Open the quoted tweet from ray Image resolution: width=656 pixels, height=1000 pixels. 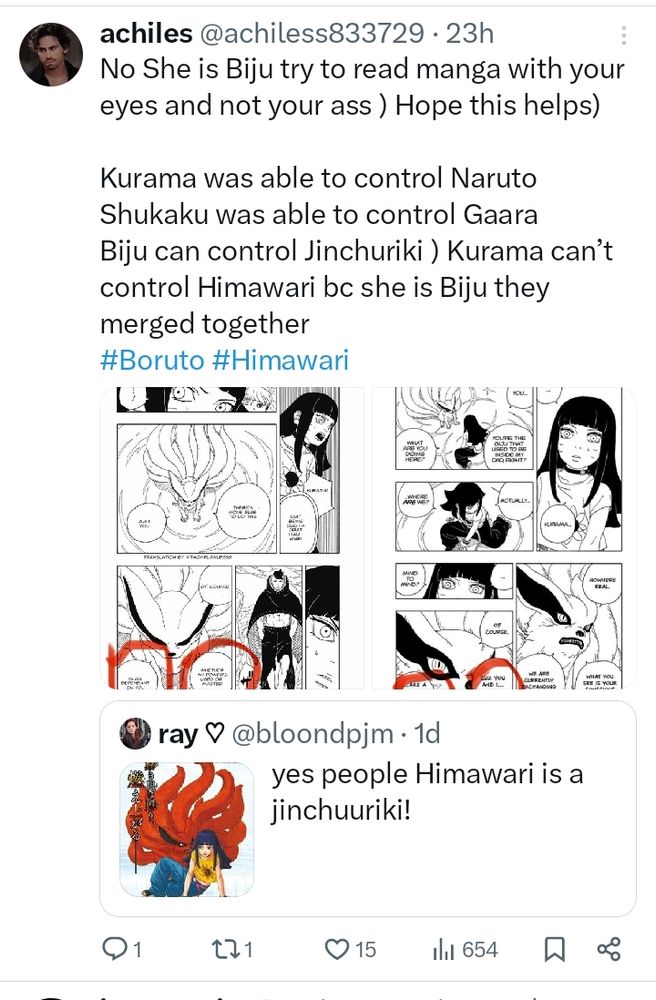coord(368,809)
